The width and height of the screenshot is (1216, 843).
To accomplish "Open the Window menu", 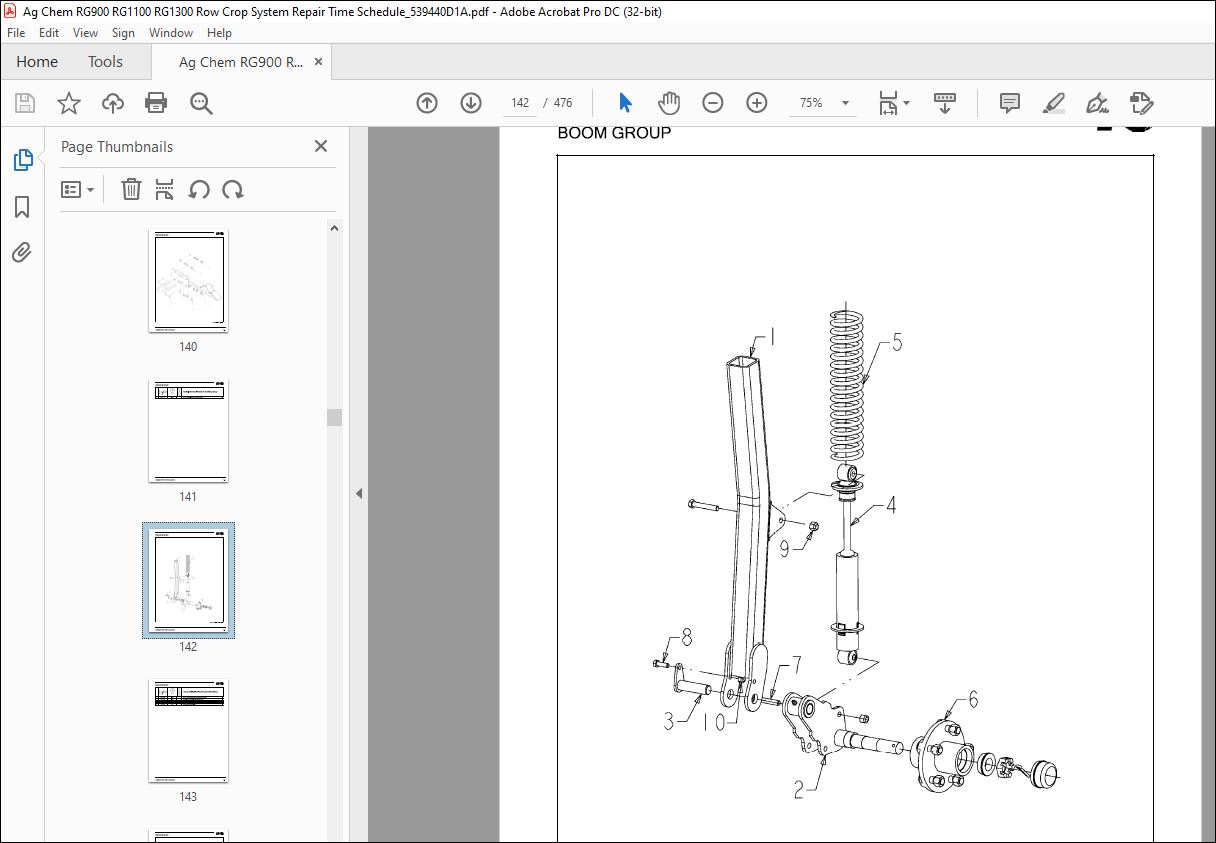I will [x=171, y=33].
